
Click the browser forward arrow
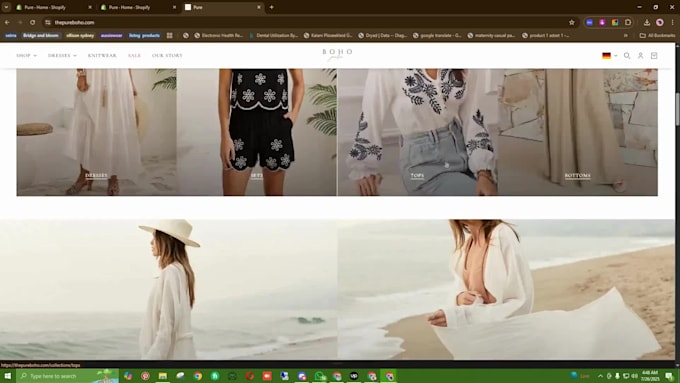[20, 22]
